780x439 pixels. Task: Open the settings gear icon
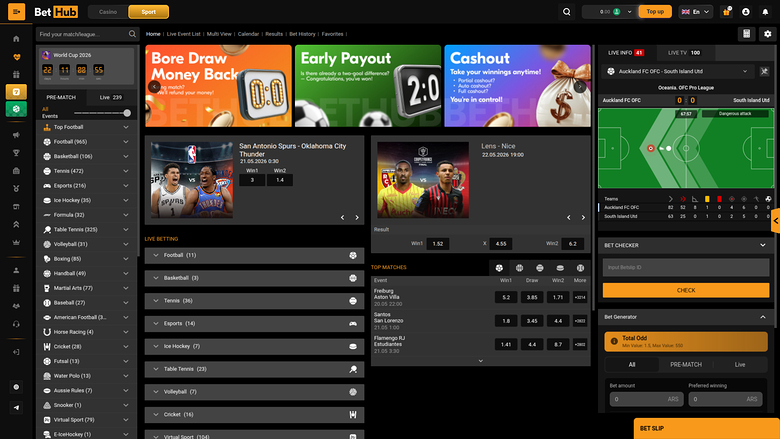(768, 34)
